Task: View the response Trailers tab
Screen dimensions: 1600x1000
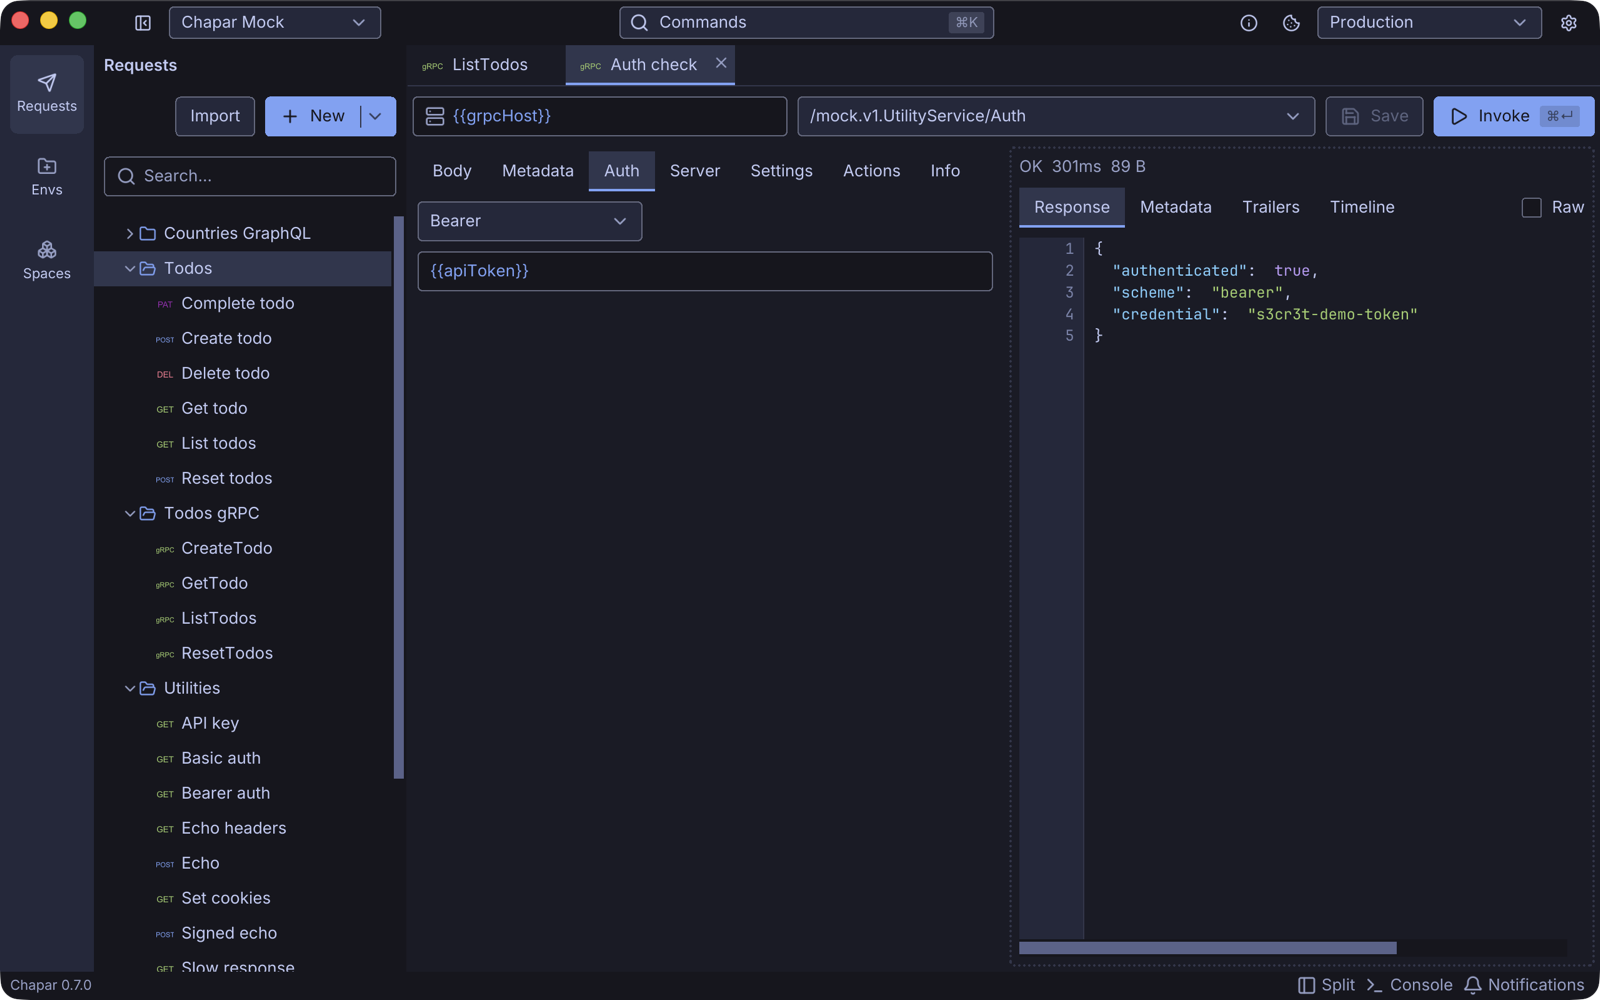Action: point(1271,207)
